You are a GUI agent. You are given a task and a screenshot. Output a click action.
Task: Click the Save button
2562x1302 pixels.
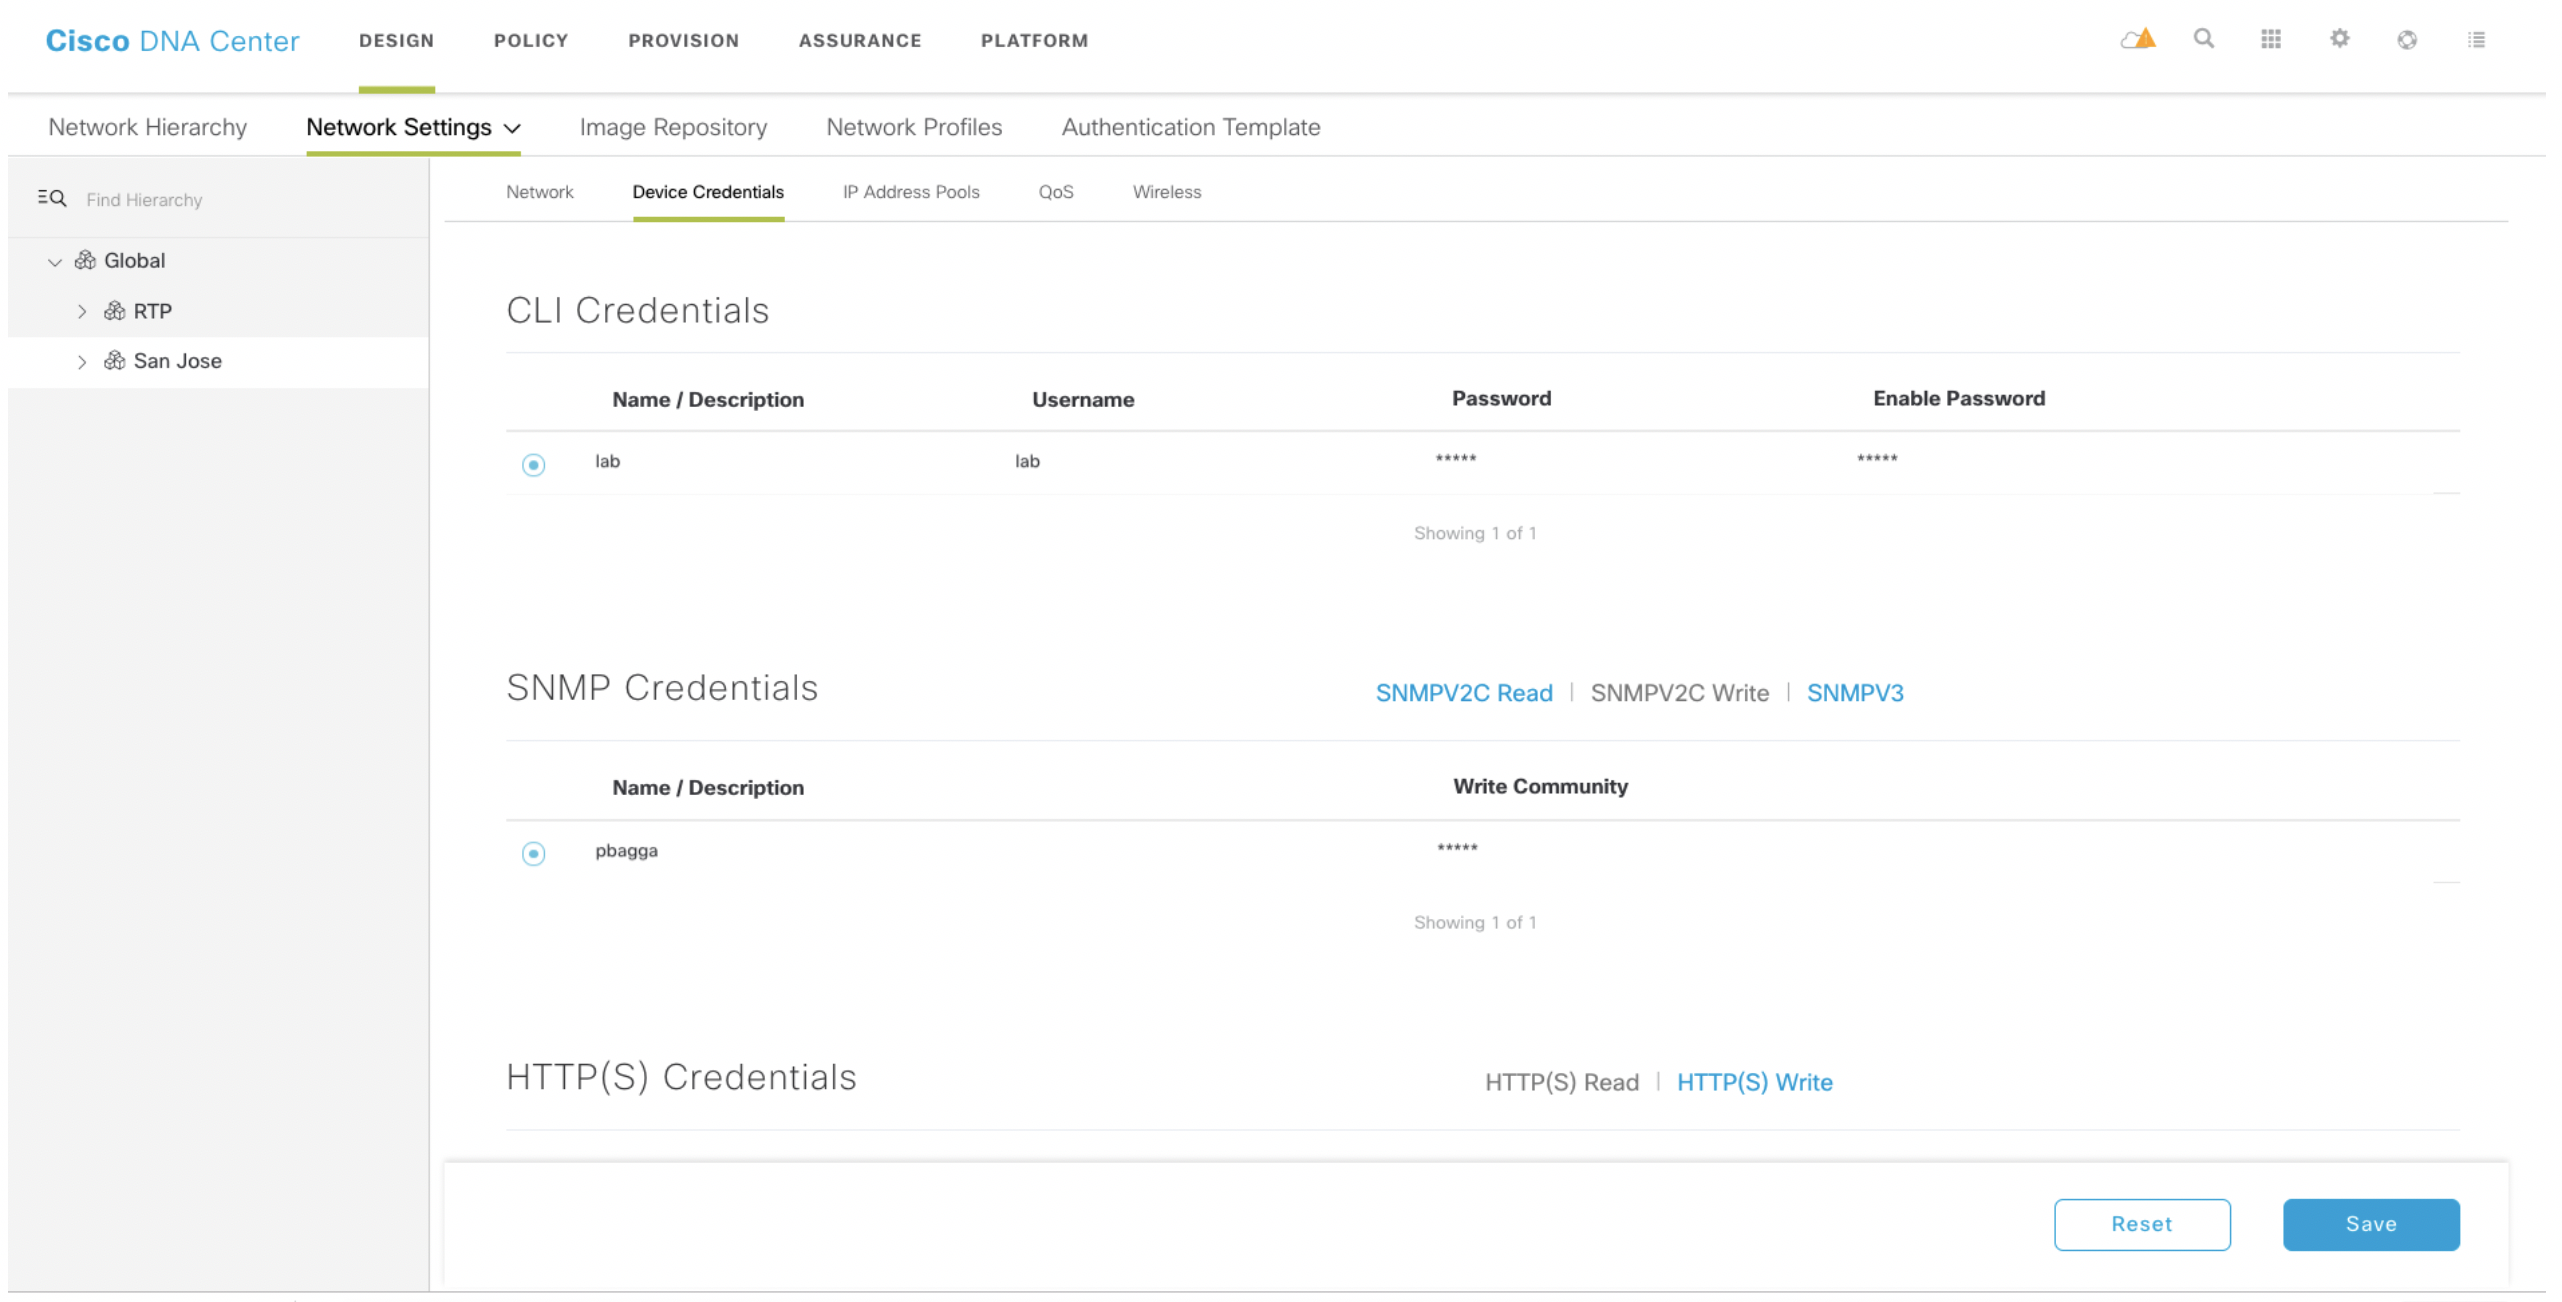click(x=2371, y=1224)
